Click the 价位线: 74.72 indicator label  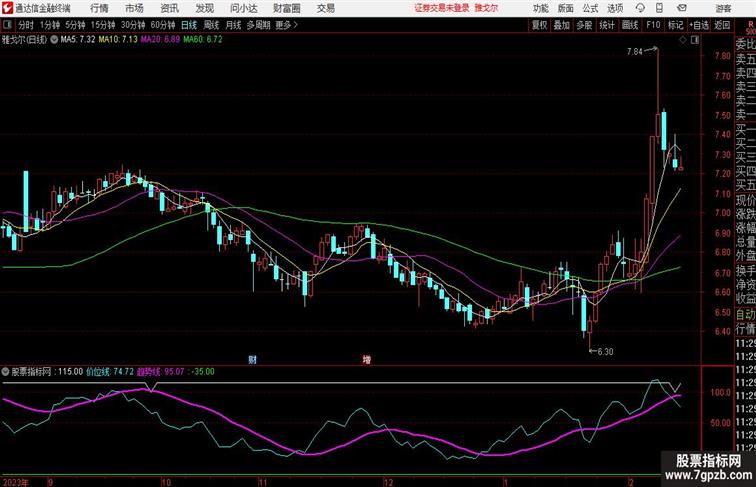[x=110, y=372]
